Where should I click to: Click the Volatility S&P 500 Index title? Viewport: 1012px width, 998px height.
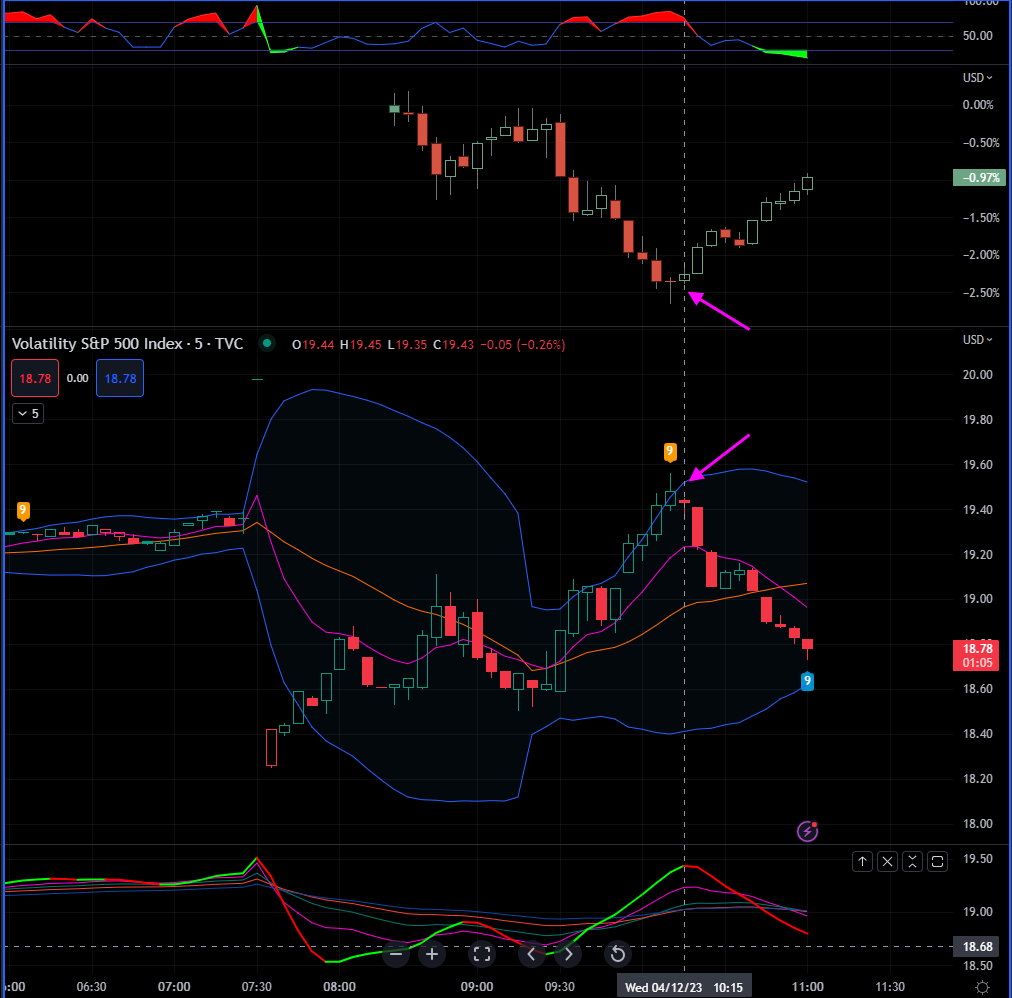point(127,344)
